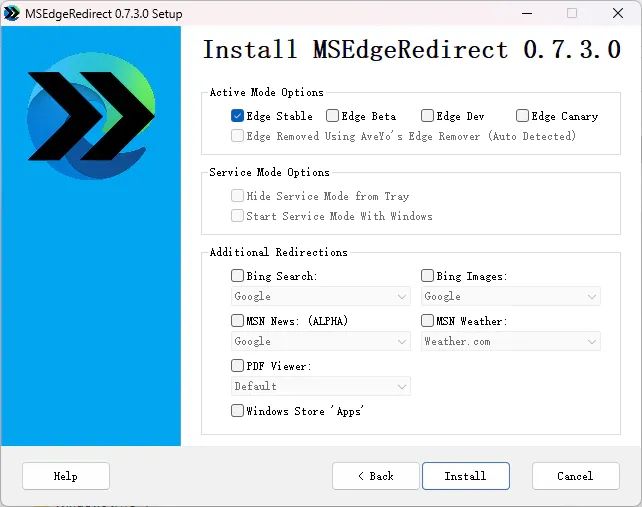The image size is (642, 507).
Task: Click the Cancel button
Action: click(x=575, y=476)
